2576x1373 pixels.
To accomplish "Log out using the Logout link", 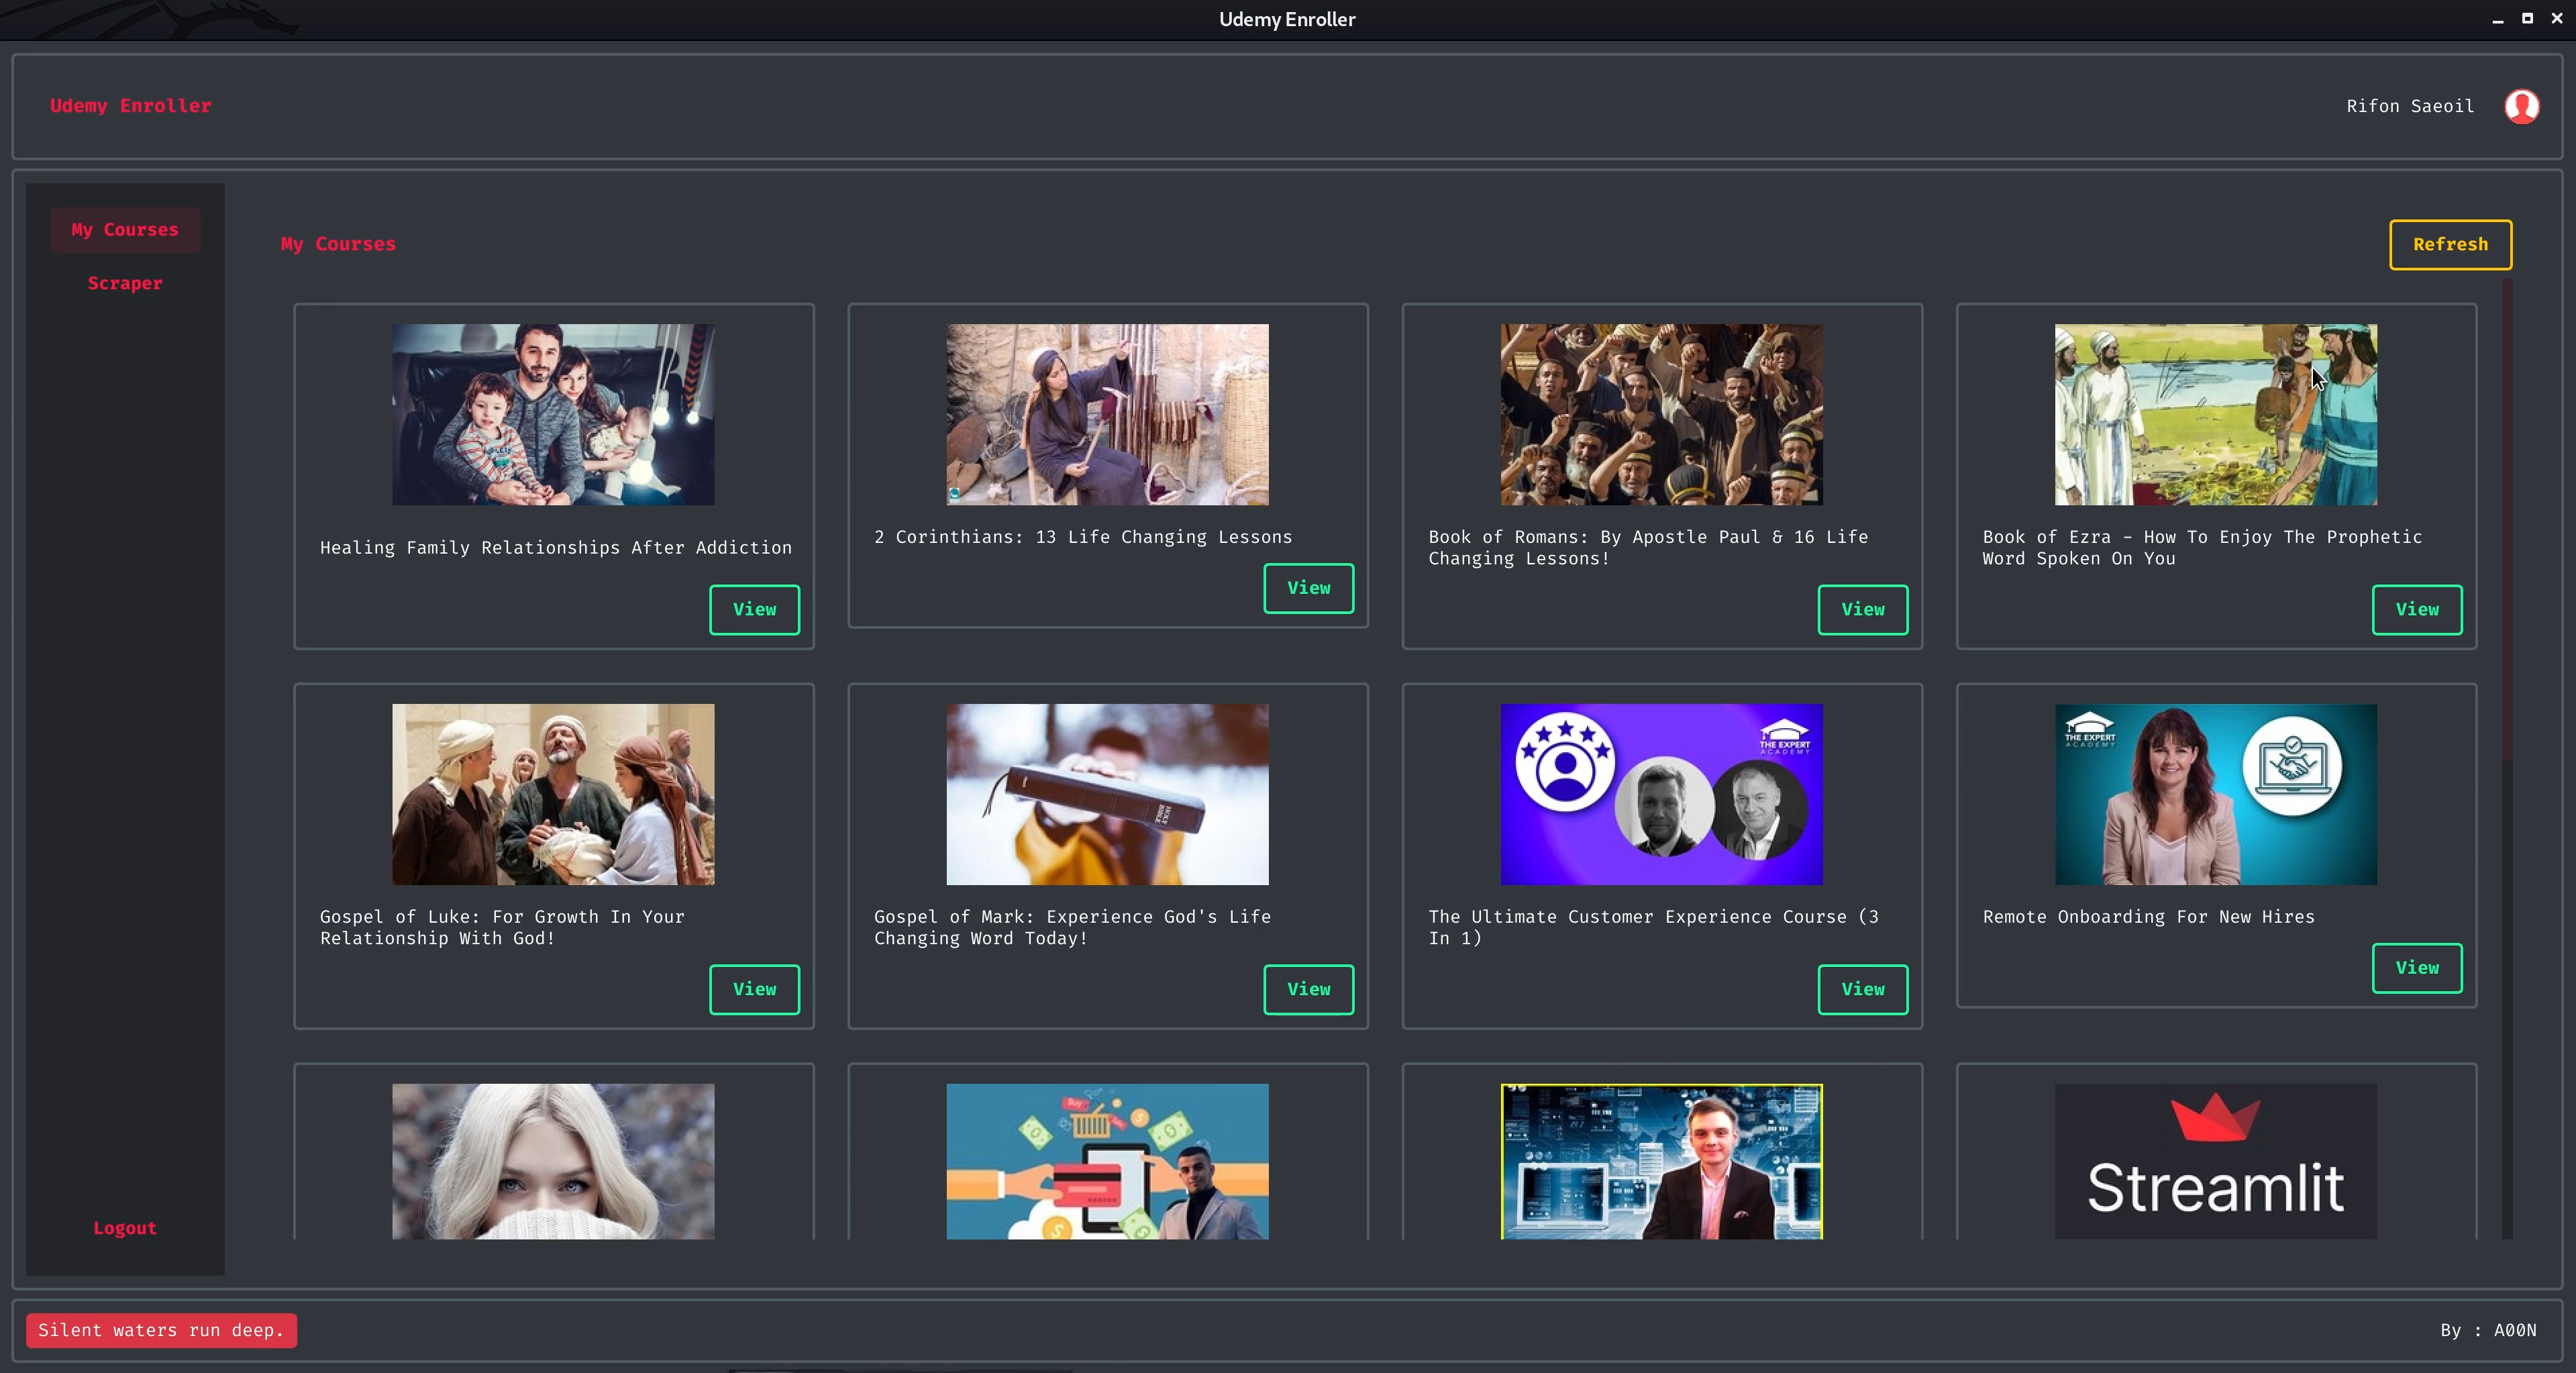I will (125, 1228).
